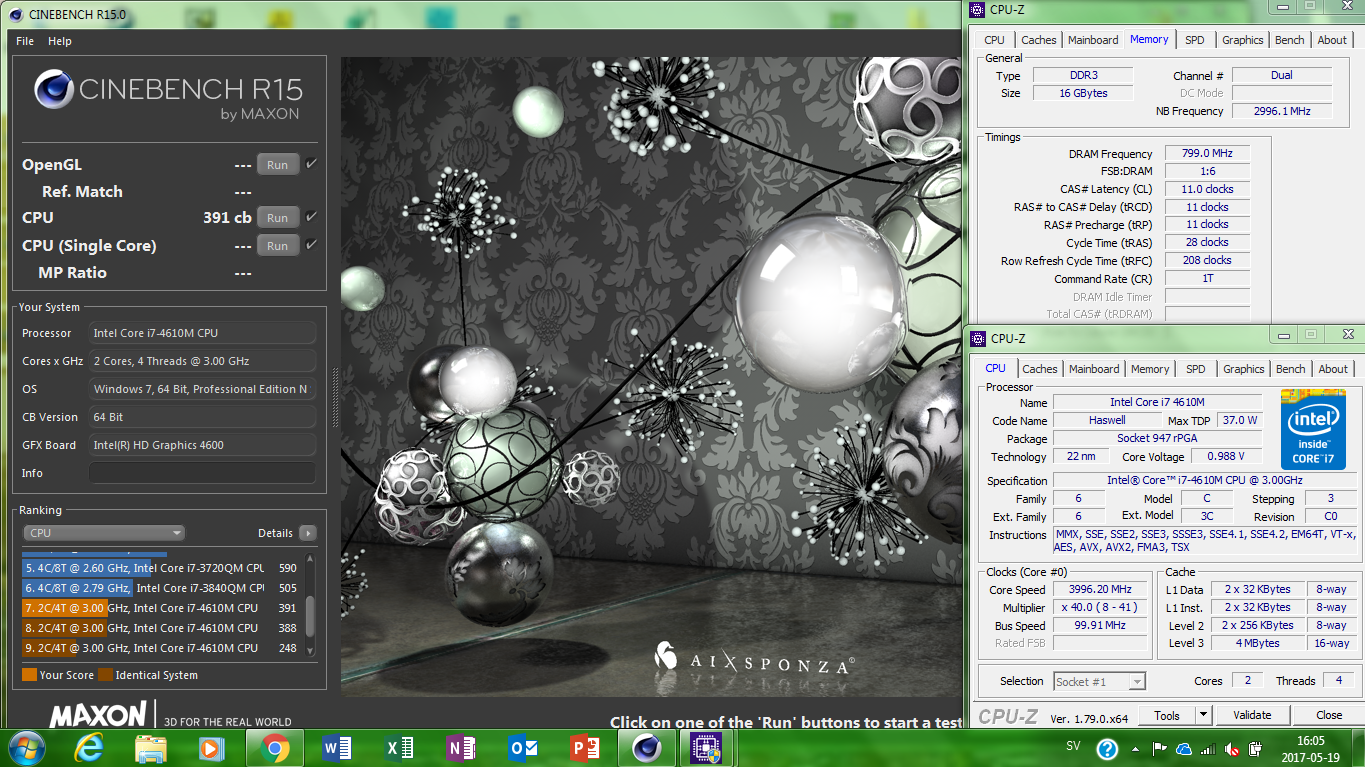
Task: Switch to CPU-Z taskbar icon
Action: click(707, 748)
